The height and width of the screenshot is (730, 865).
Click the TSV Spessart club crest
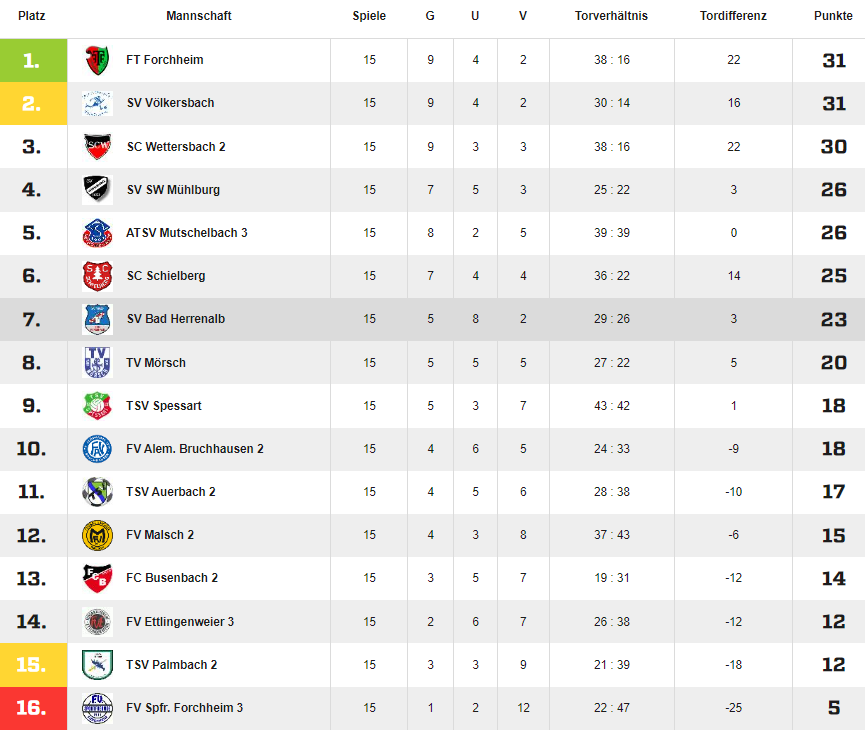97,406
